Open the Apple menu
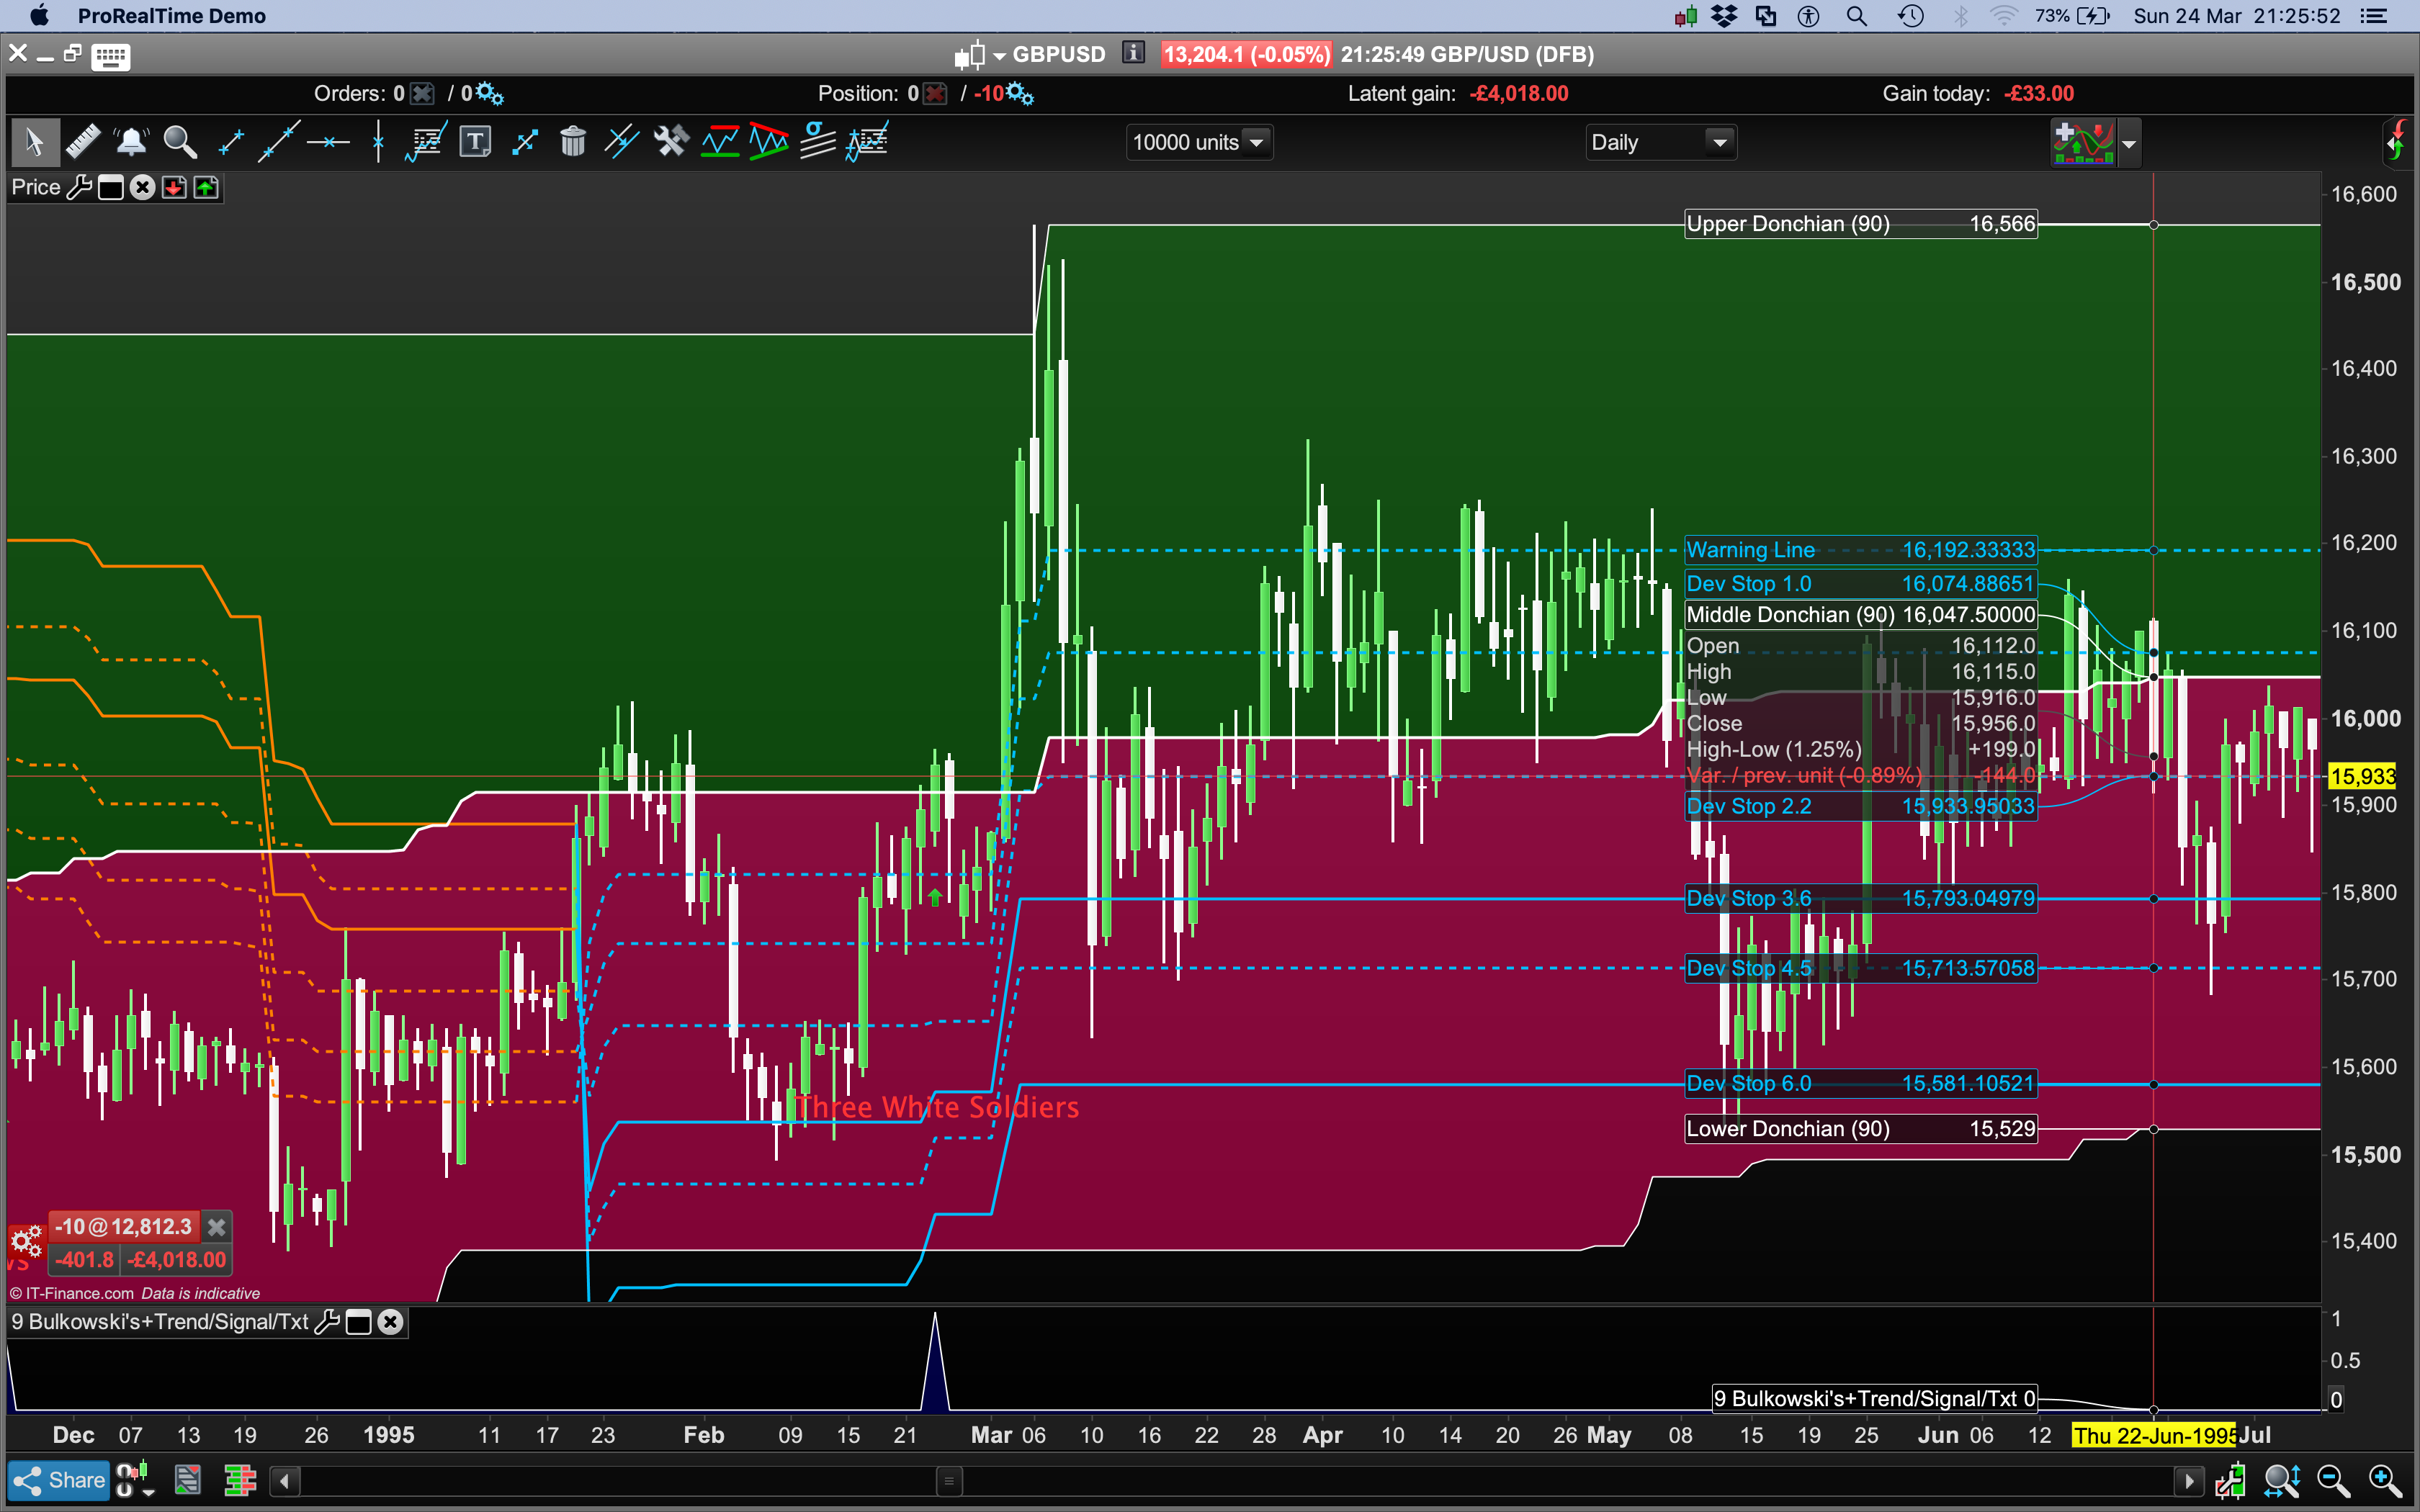Screen dimensions: 2420x1512 tap(38, 16)
